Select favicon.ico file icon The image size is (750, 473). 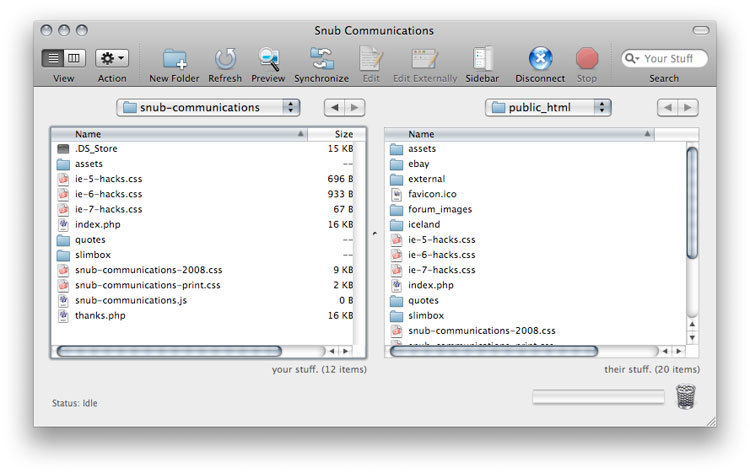[x=397, y=194]
